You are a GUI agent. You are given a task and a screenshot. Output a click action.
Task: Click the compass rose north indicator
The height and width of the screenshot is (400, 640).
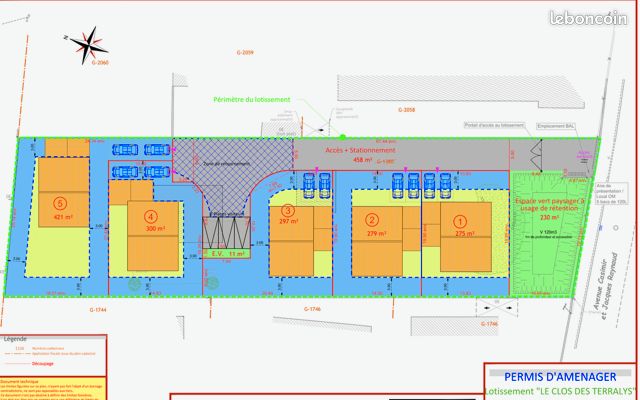click(88, 45)
